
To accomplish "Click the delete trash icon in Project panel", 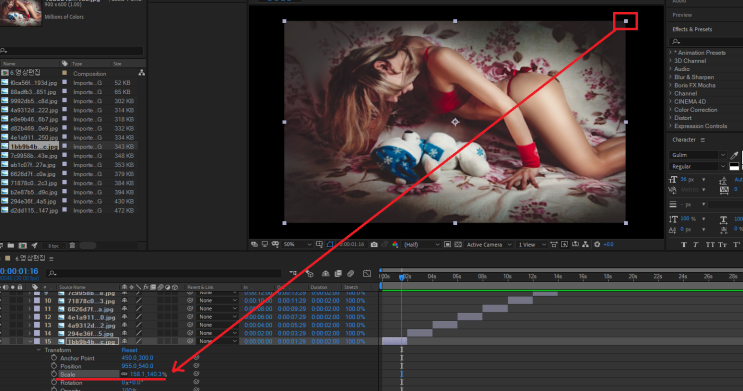I will coord(72,246).
